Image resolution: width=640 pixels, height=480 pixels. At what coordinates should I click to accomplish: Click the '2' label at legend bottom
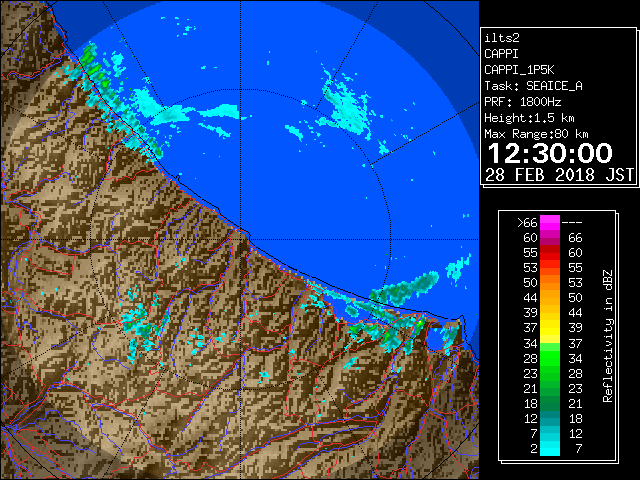[533, 449]
